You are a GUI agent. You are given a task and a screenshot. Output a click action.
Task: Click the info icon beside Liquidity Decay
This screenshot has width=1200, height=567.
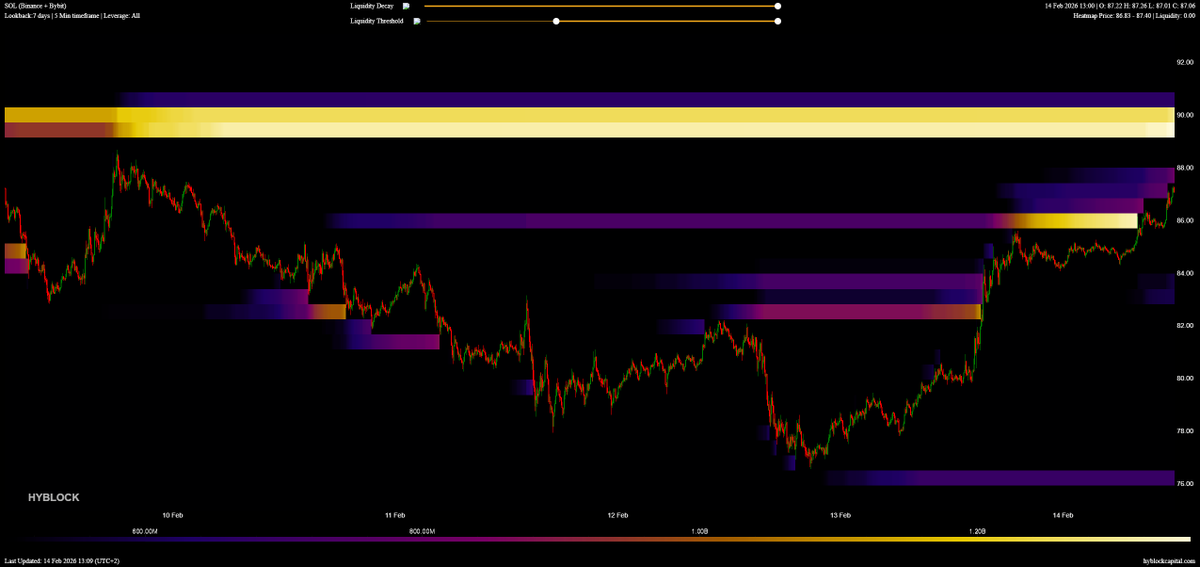(x=406, y=6)
